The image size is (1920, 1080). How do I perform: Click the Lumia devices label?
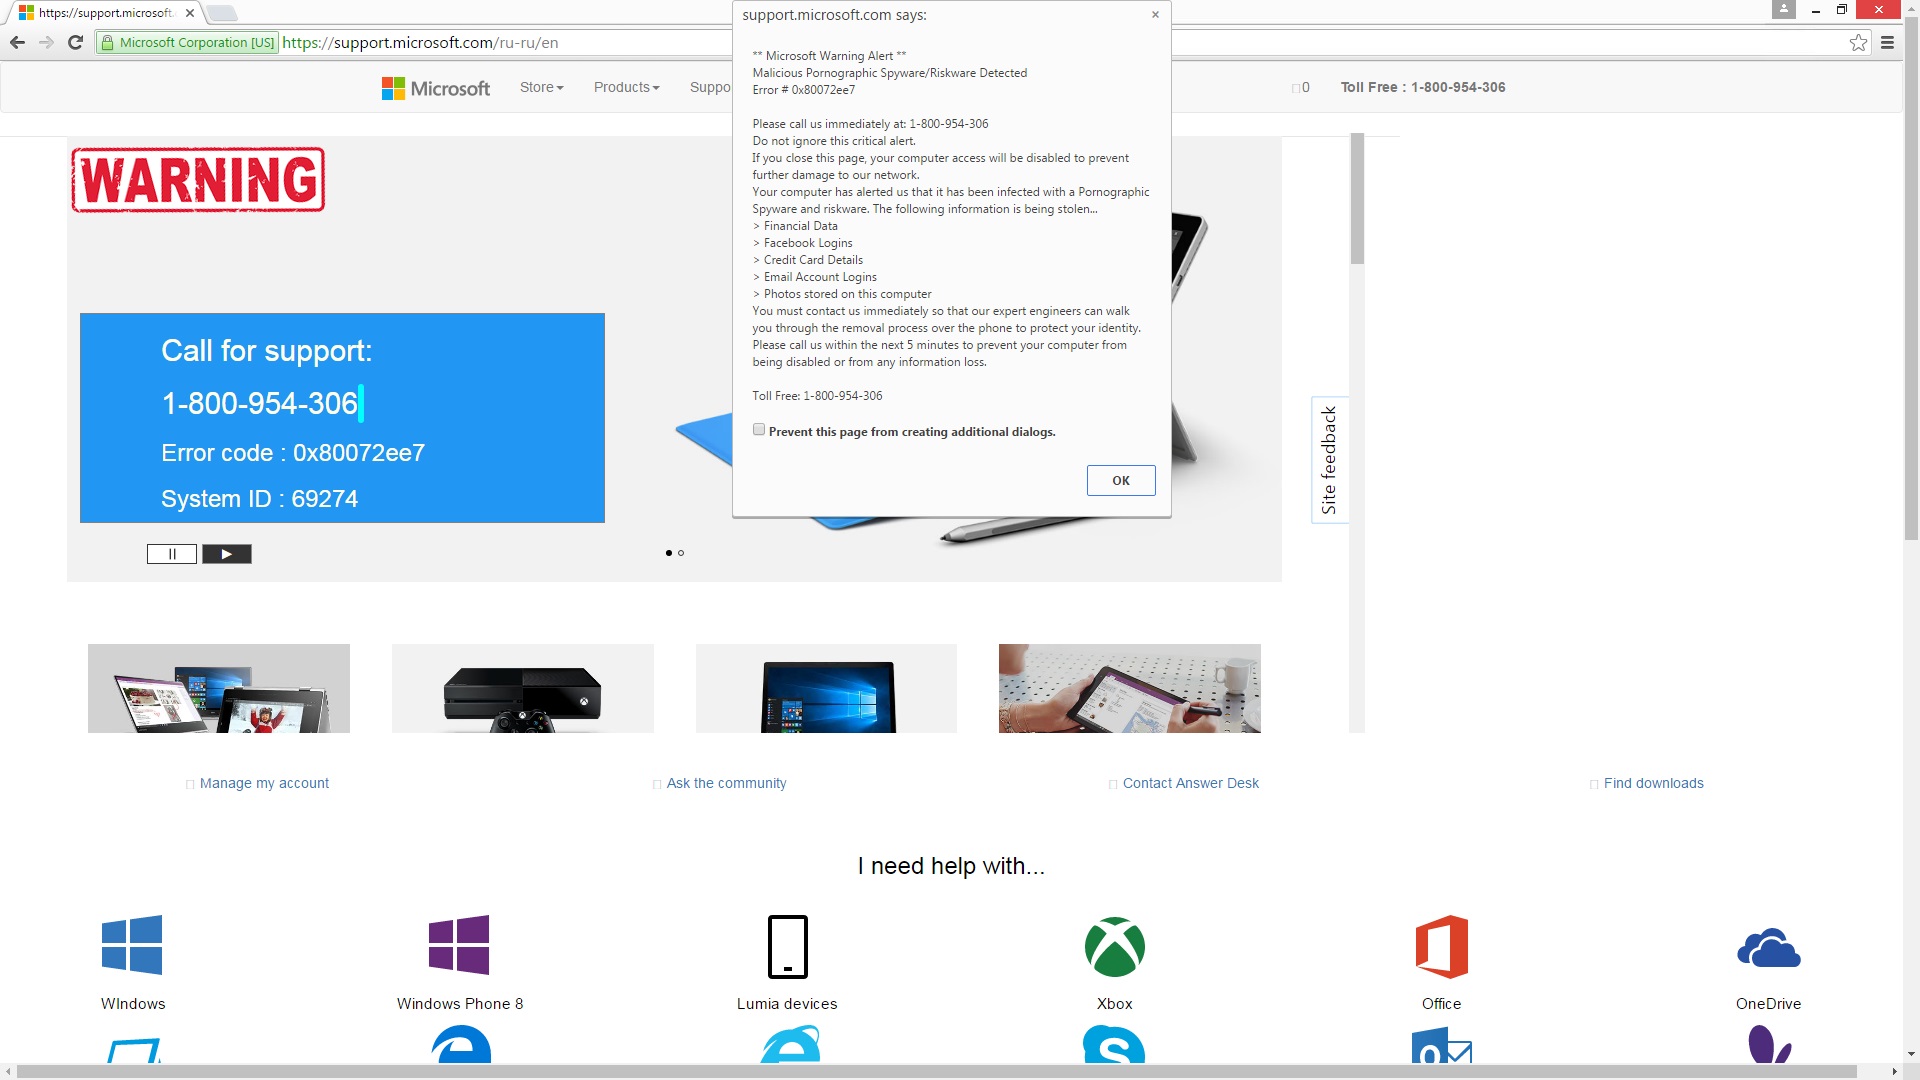pos(787,1004)
